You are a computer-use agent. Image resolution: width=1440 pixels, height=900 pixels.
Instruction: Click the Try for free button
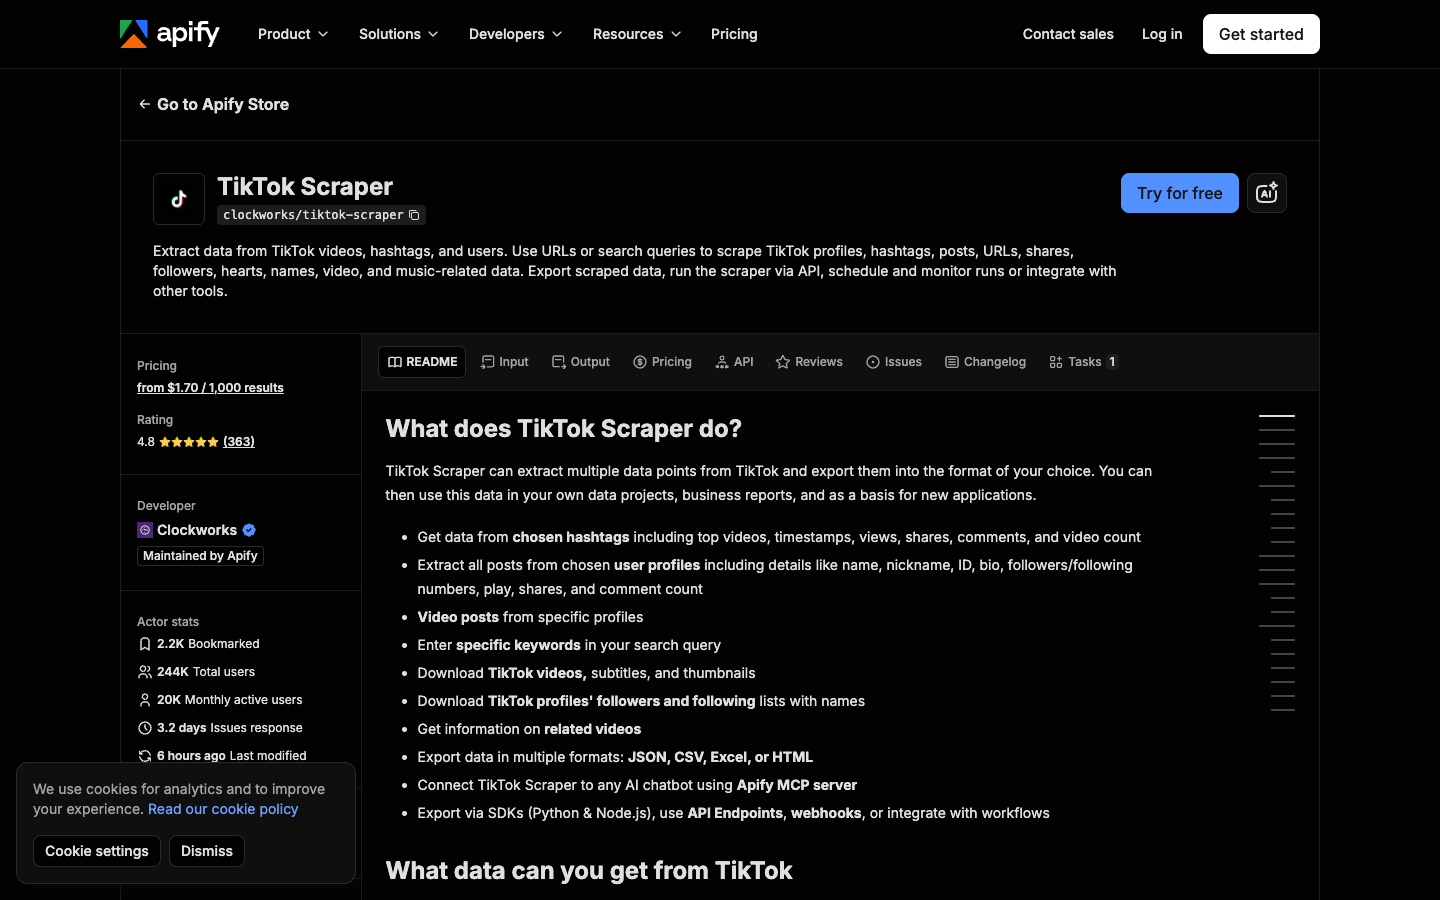tap(1180, 193)
